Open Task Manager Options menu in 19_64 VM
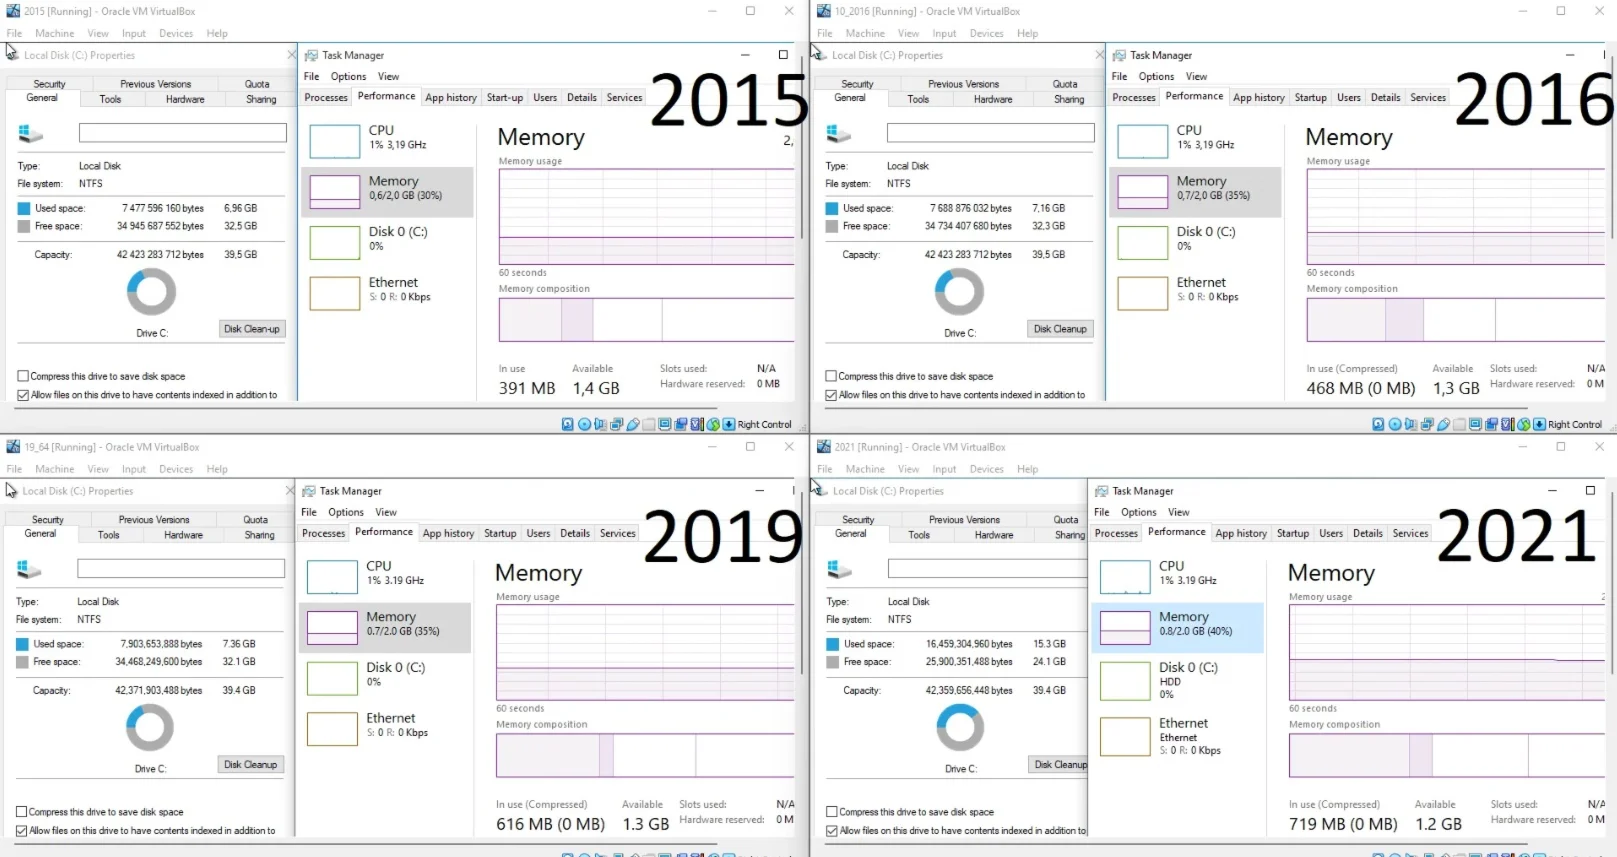 point(346,512)
